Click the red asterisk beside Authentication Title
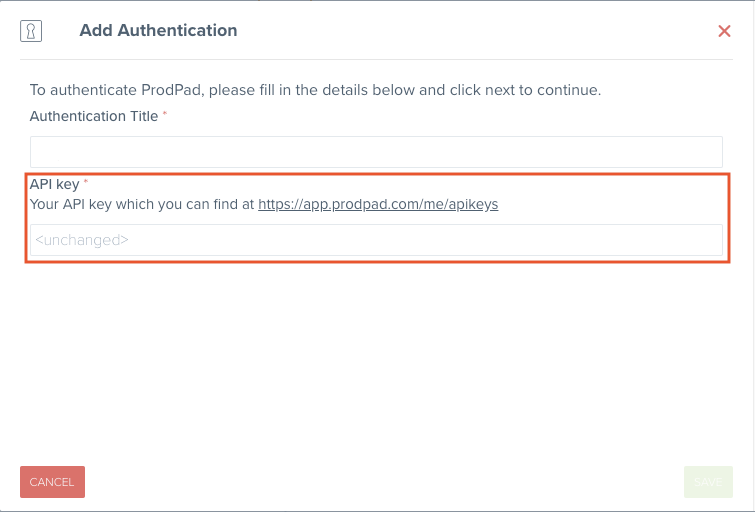This screenshot has width=755, height=512. [165, 115]
